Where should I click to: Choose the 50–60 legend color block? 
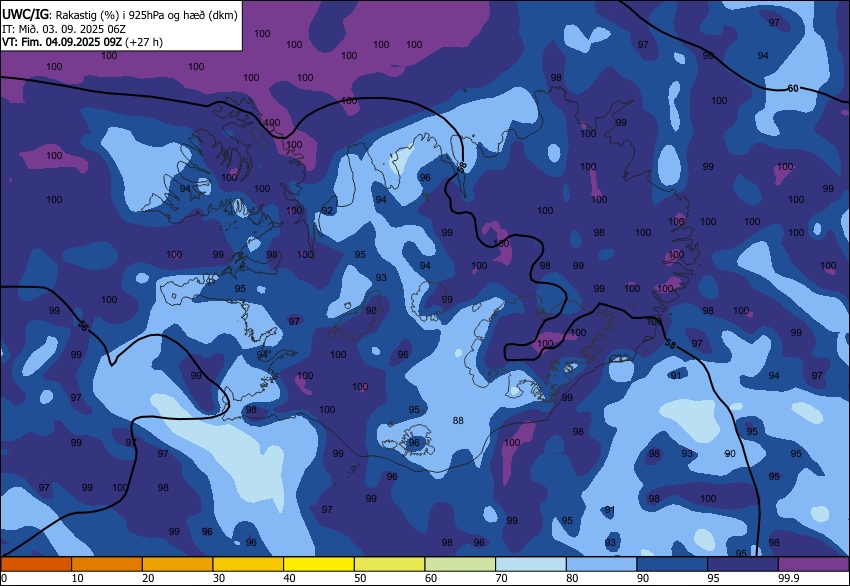point(389,564)
